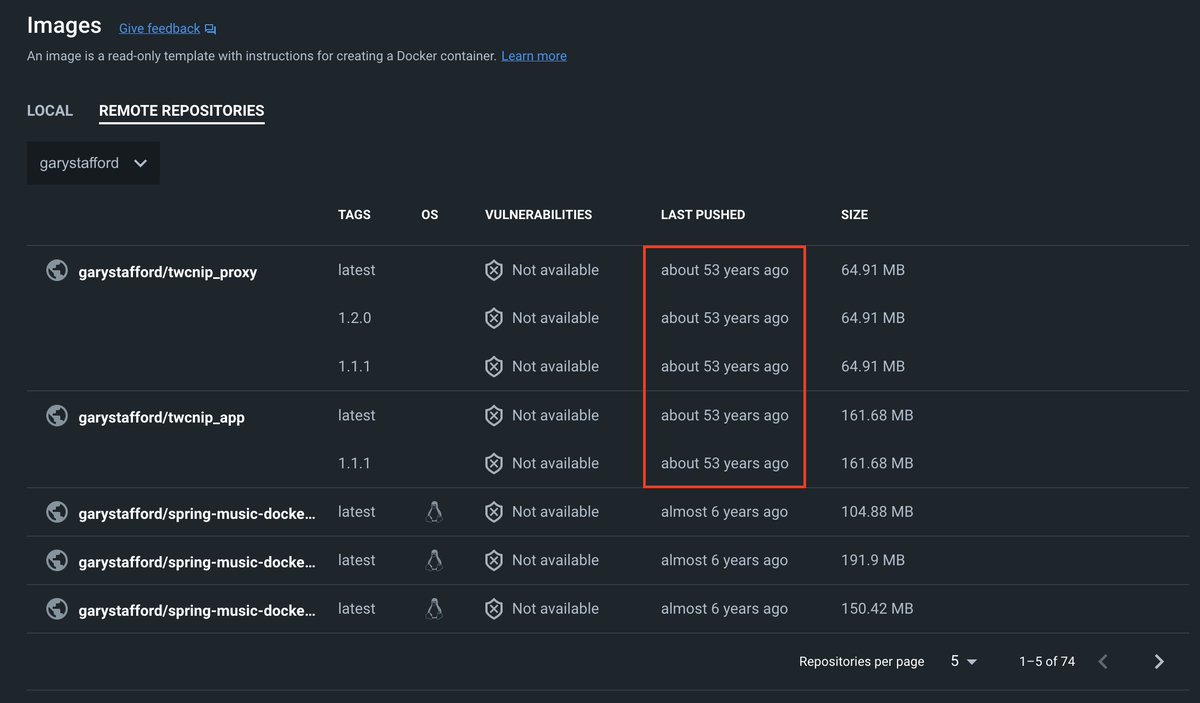Click vulnerability shield icon for twcnip_proxy 1.2.0
1200x703 pixels.
point(494,318)
